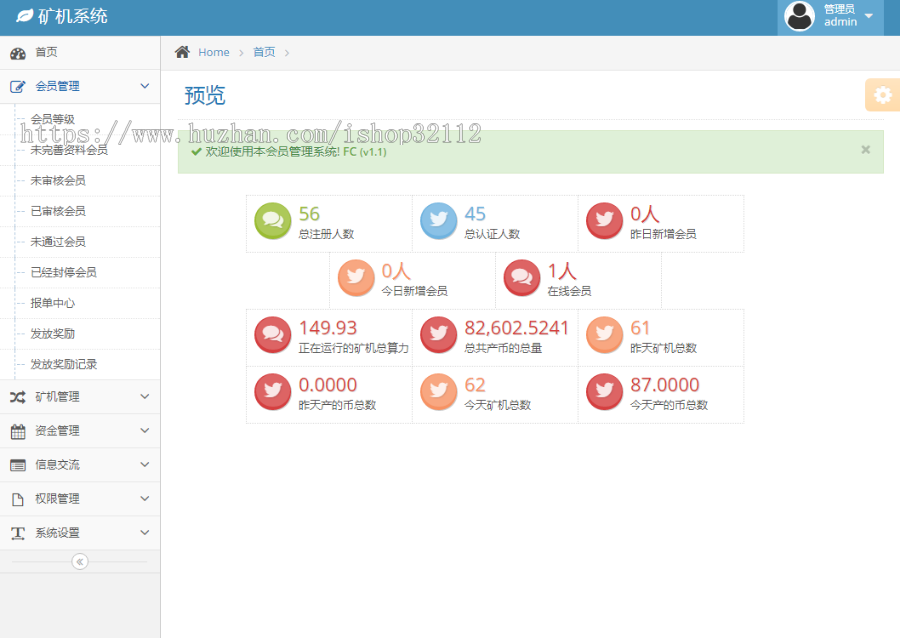
Task: Click orange bird icon for 今天矿机总数
Action: (439, 392)
